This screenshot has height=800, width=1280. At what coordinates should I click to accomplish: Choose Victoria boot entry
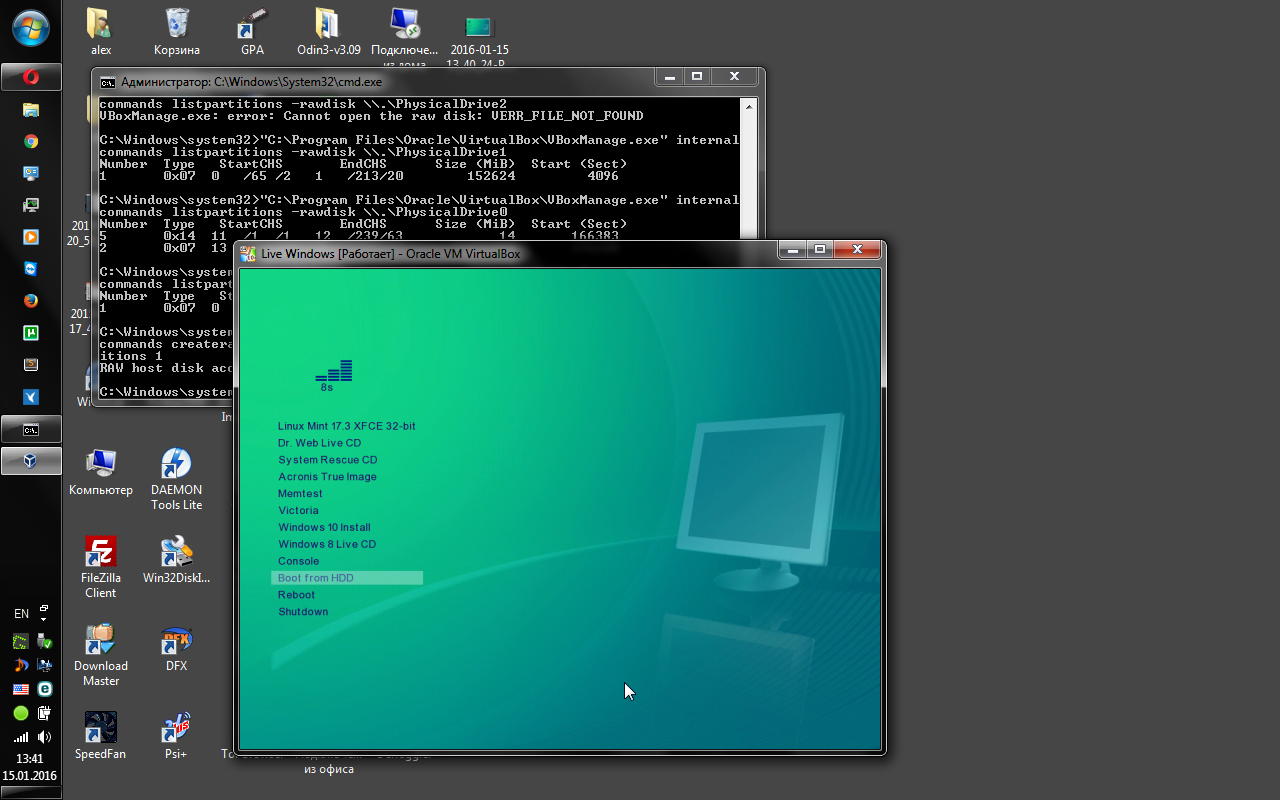tap(298, 510)
